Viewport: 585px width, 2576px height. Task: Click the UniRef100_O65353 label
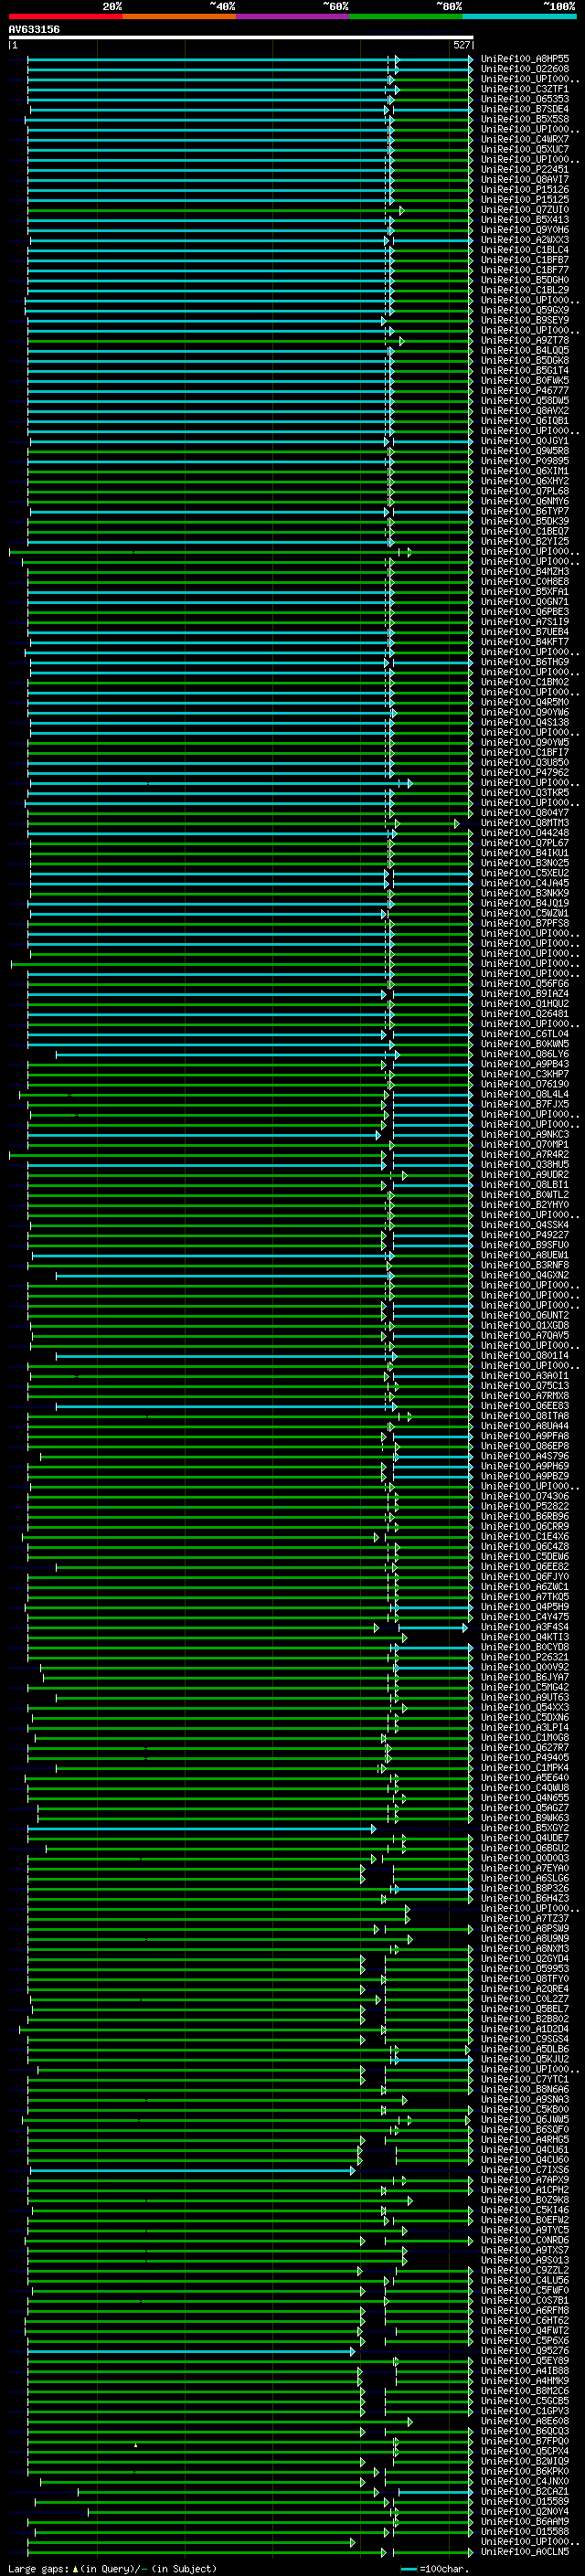[x=525, y=99]
